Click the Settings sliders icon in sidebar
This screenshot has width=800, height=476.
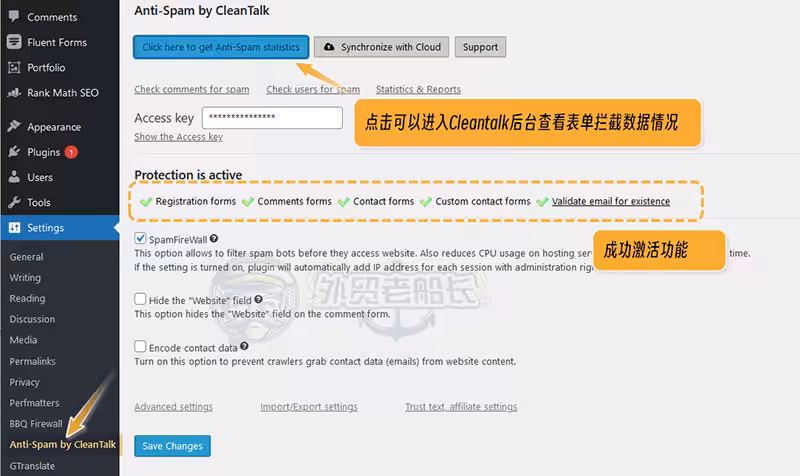pos(14,228)
